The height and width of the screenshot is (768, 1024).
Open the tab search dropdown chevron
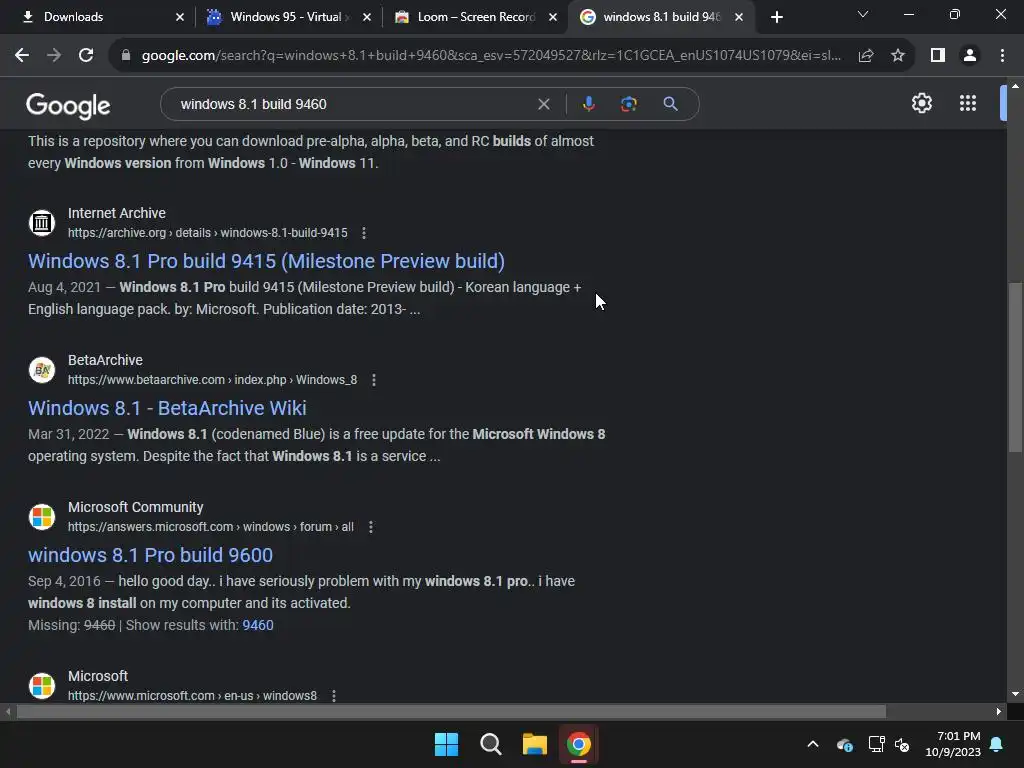point(863,14)
